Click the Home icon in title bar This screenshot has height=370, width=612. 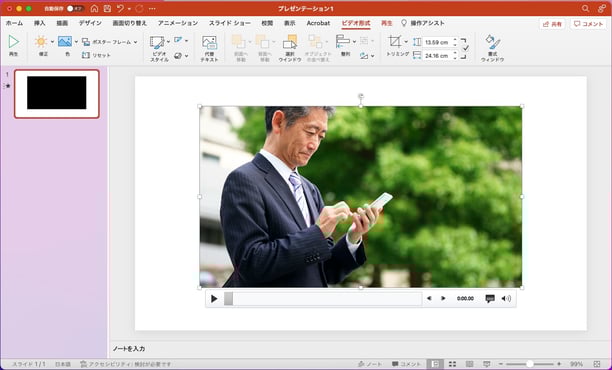[x=94, y=8]
